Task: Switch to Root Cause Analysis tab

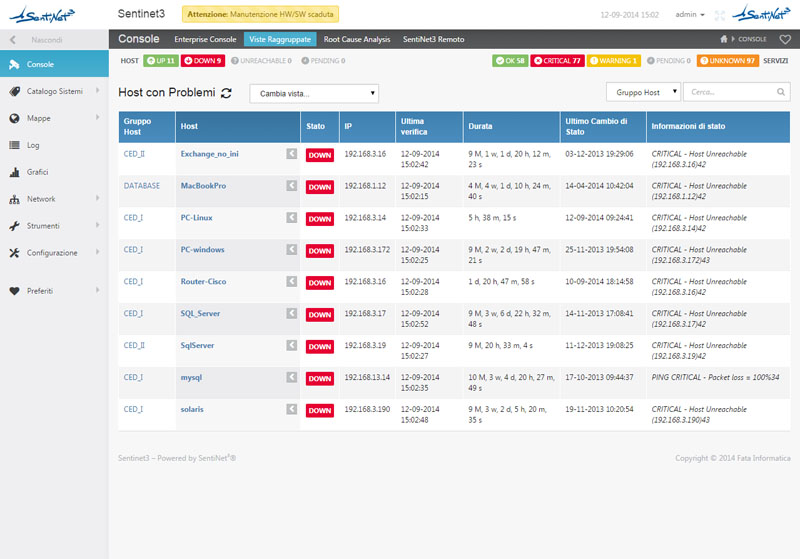Action: pyautogui.click(x=357, y=39)
